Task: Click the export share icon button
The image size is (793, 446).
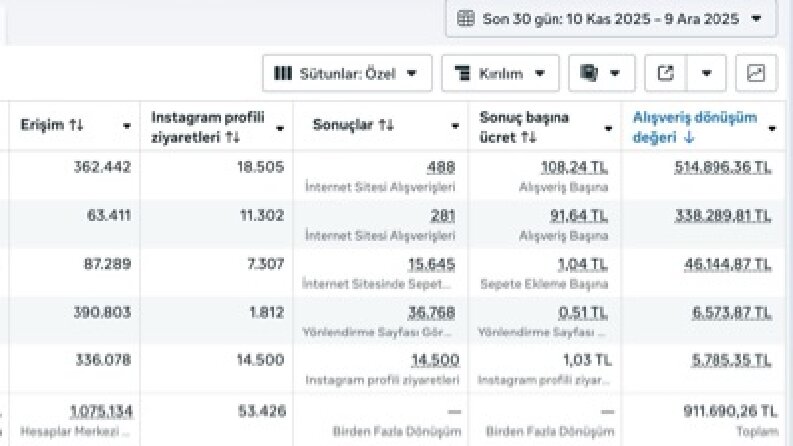Action: (666, 73)
